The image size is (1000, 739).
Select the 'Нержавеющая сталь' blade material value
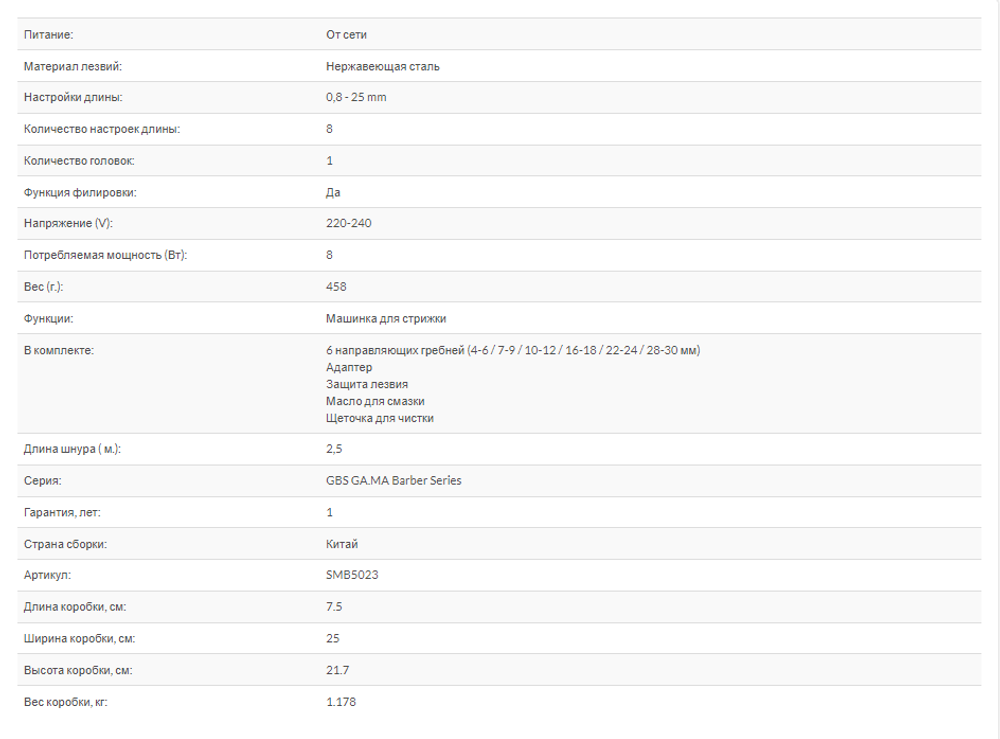click(382, 67)
